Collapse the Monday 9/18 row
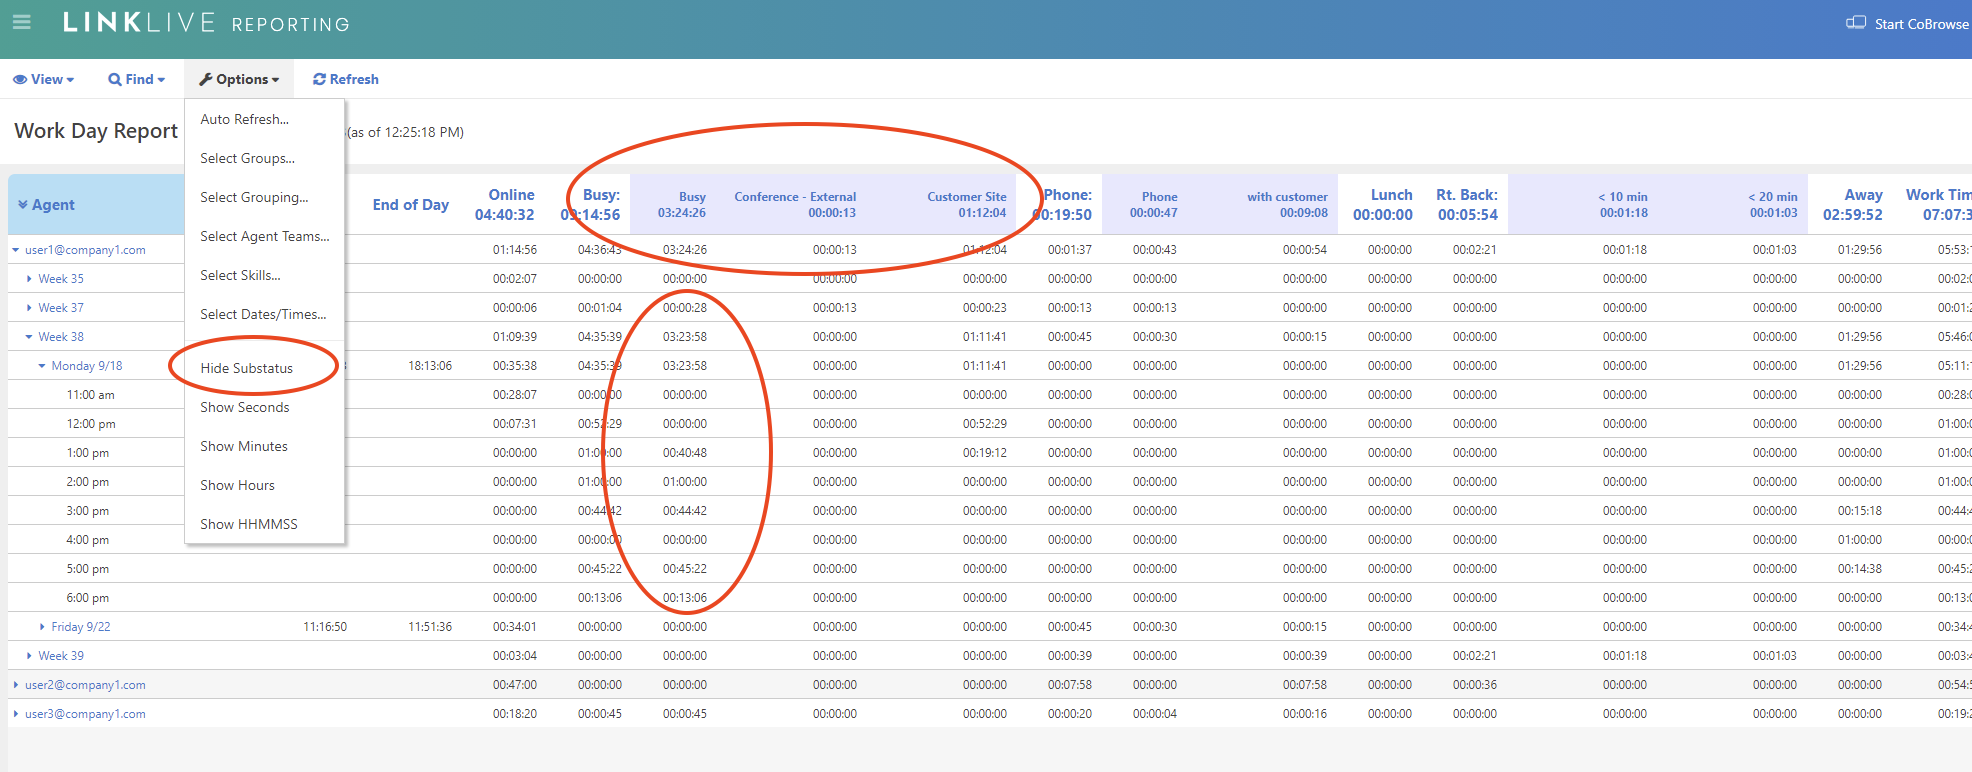This screenshot has height=772, width=1972. pyautogui.click(x=42, y=366)
